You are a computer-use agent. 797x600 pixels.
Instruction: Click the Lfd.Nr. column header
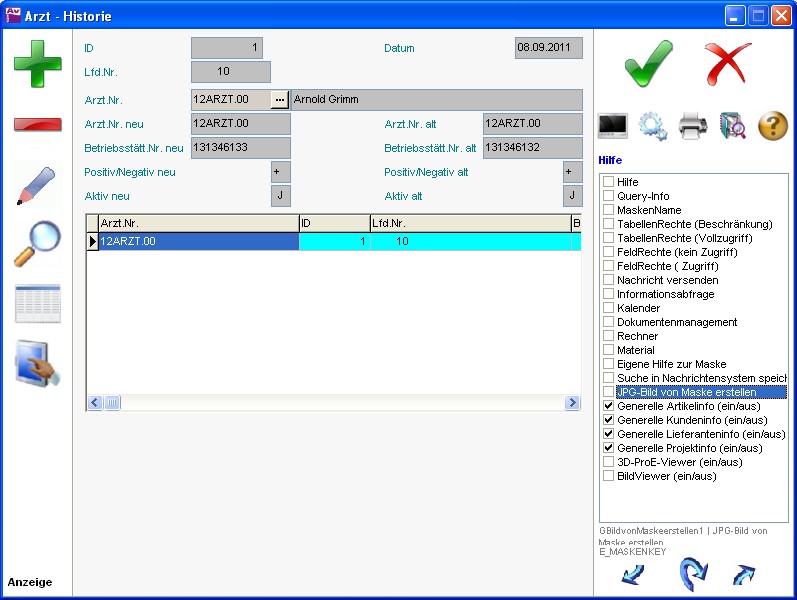468,223
